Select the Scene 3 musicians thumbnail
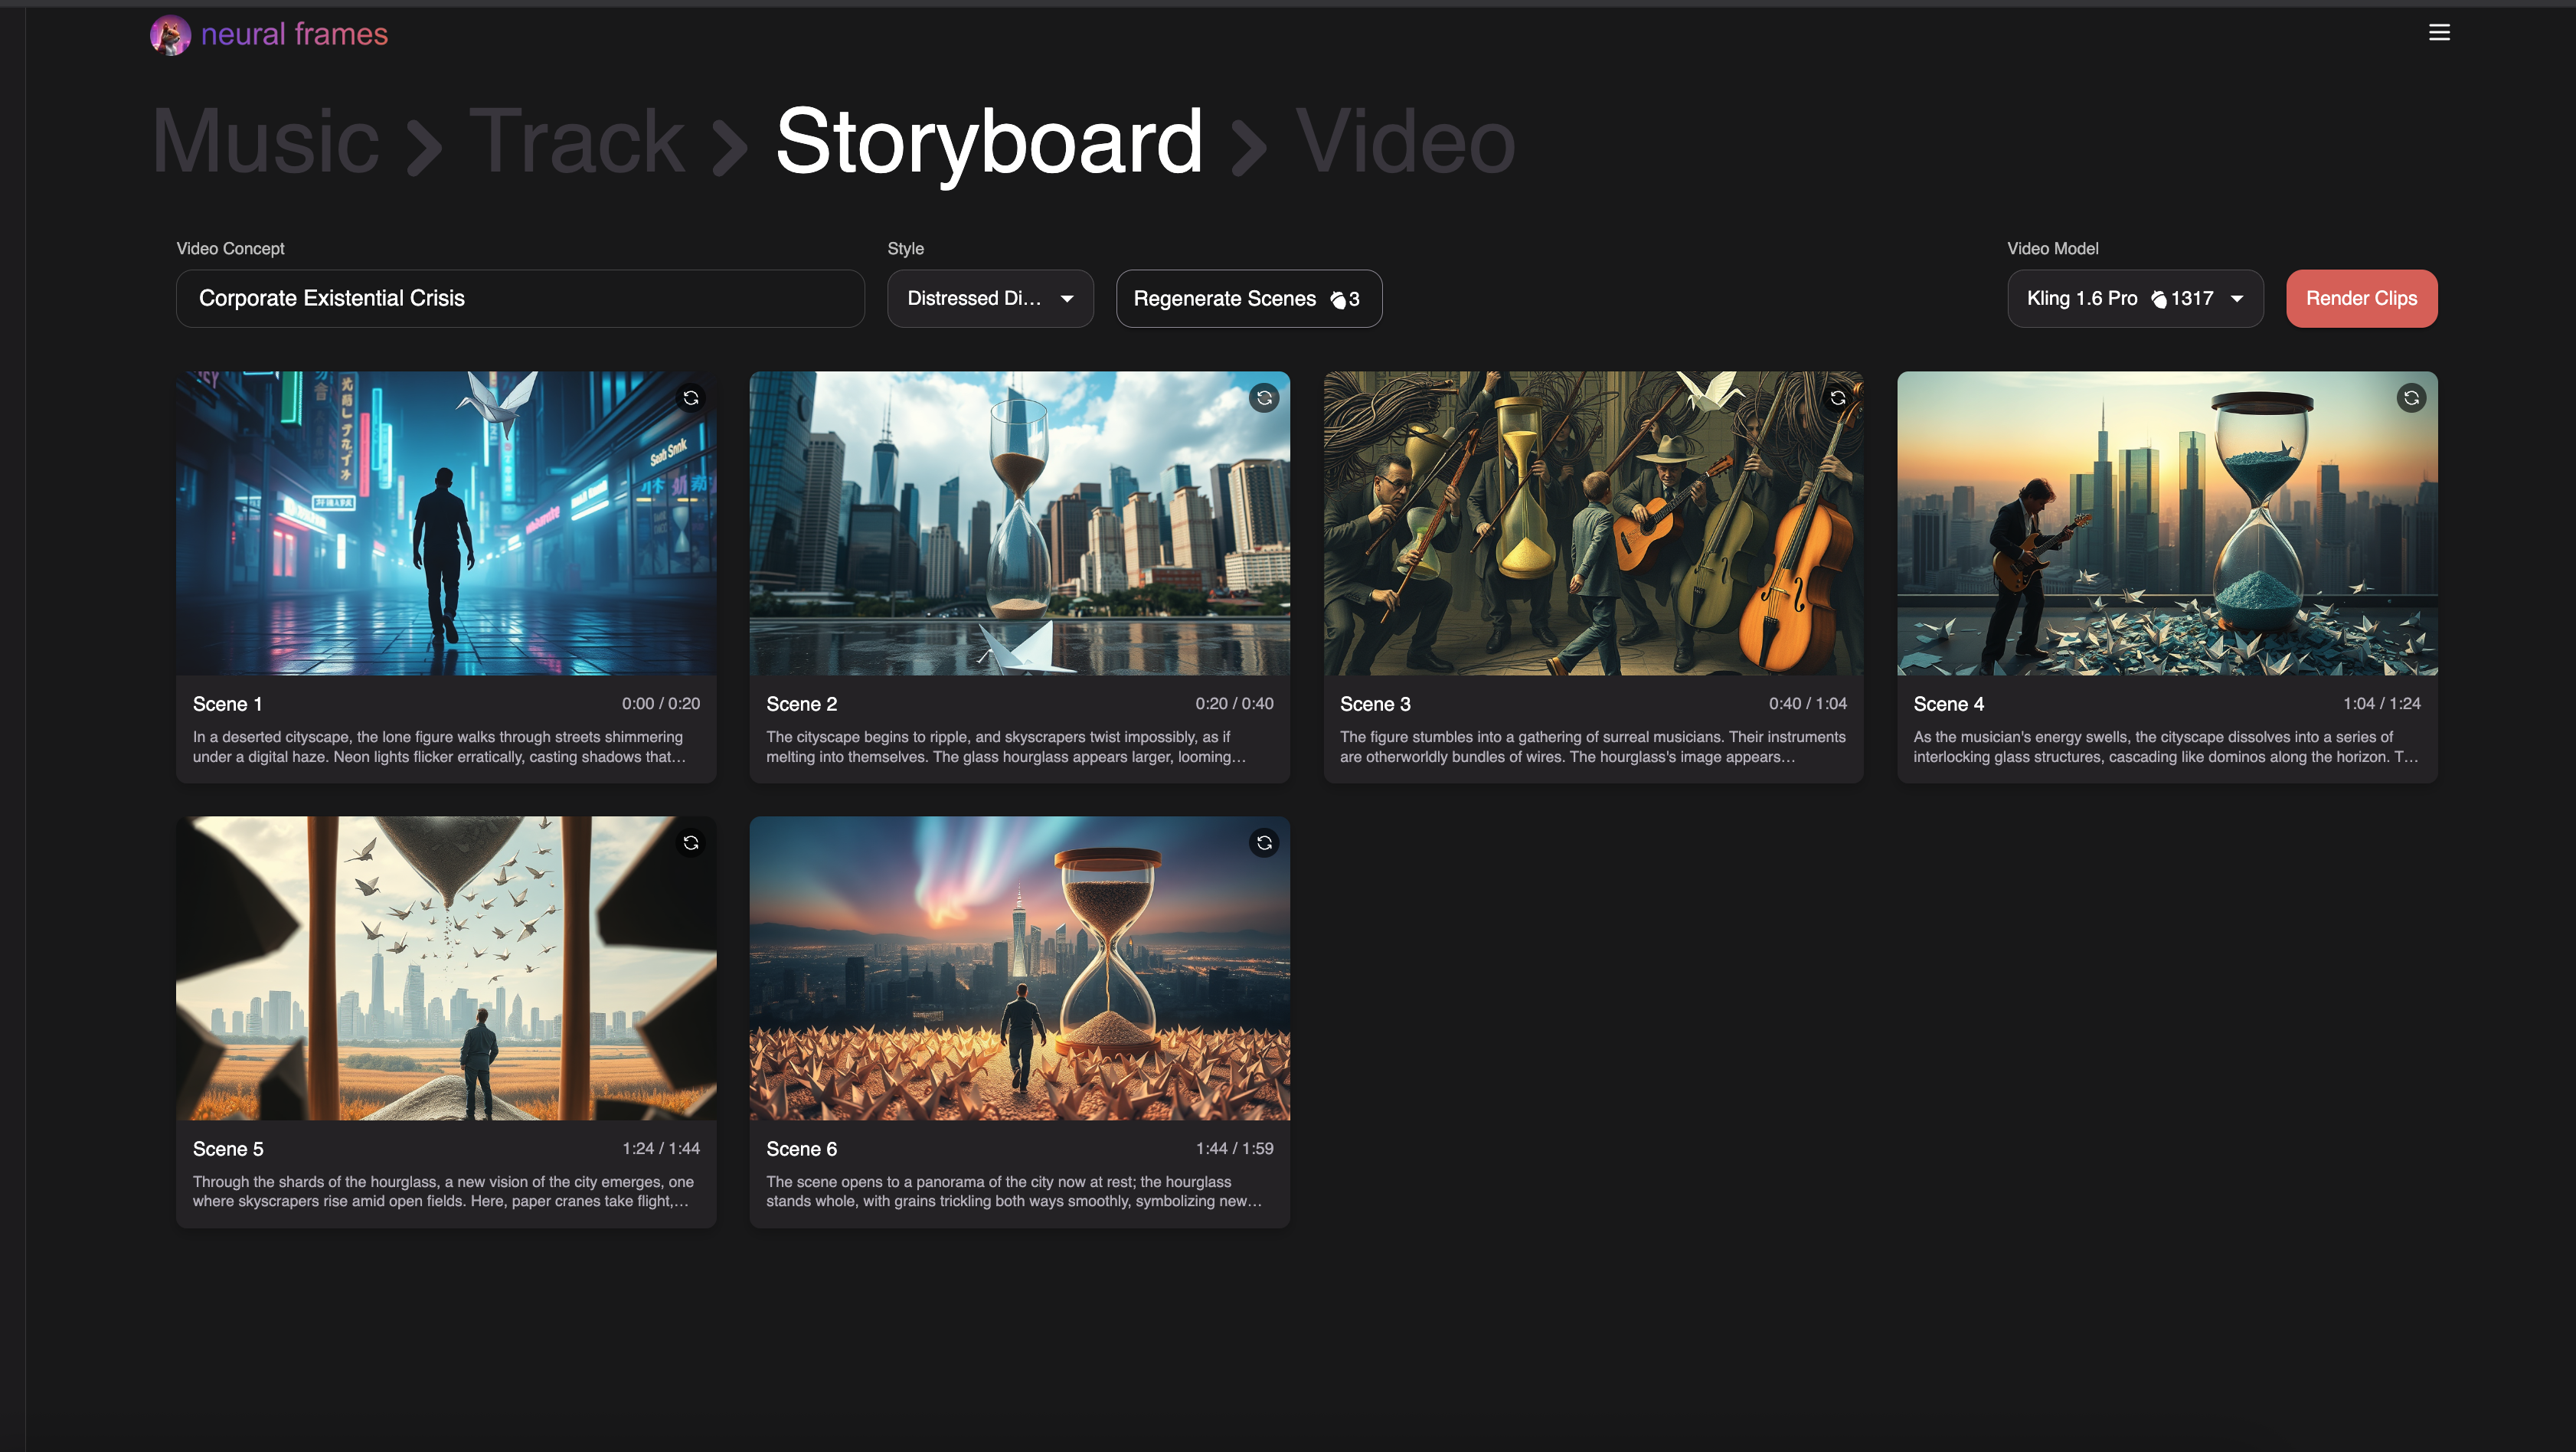The height and width of the screenshot is (1452, 2576). click(x=1593, y=523)
